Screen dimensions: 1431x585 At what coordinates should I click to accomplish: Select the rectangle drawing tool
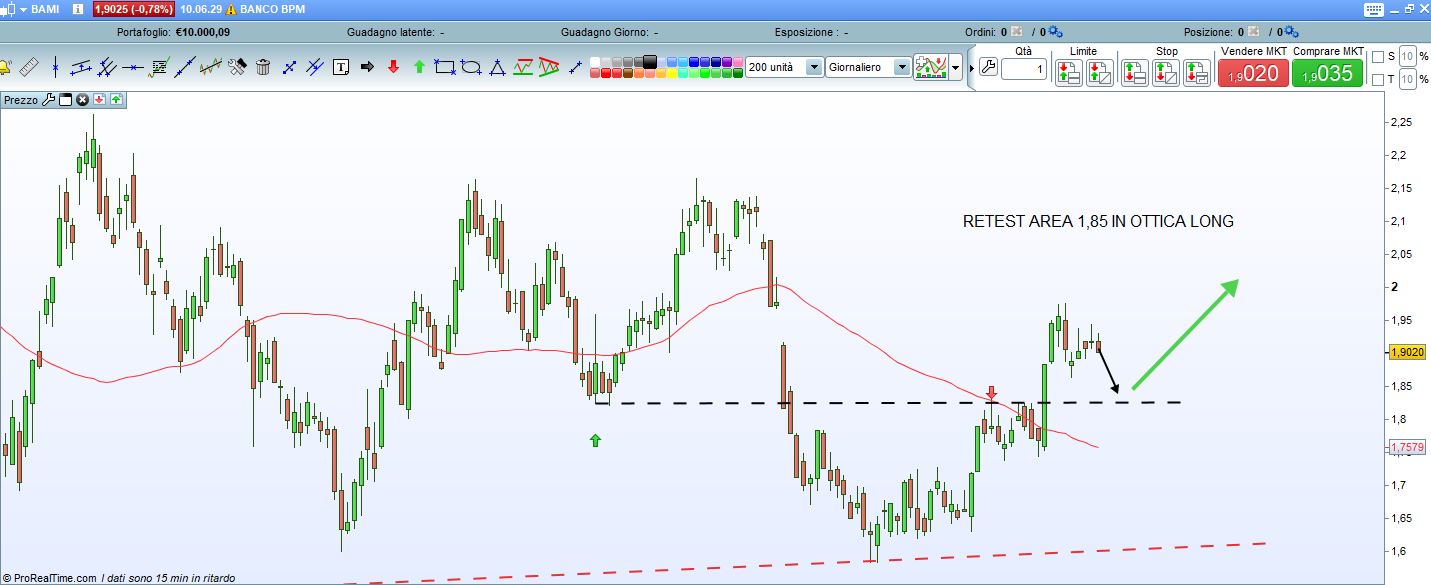(445, 68)
